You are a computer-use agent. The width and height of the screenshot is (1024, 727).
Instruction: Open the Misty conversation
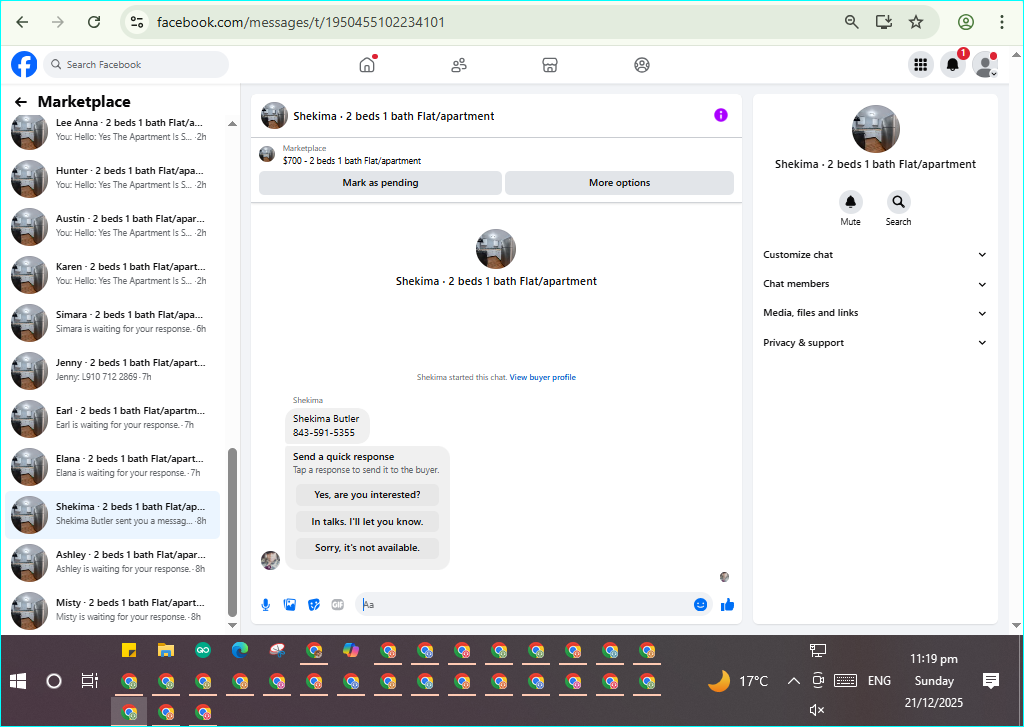(113, 610)
